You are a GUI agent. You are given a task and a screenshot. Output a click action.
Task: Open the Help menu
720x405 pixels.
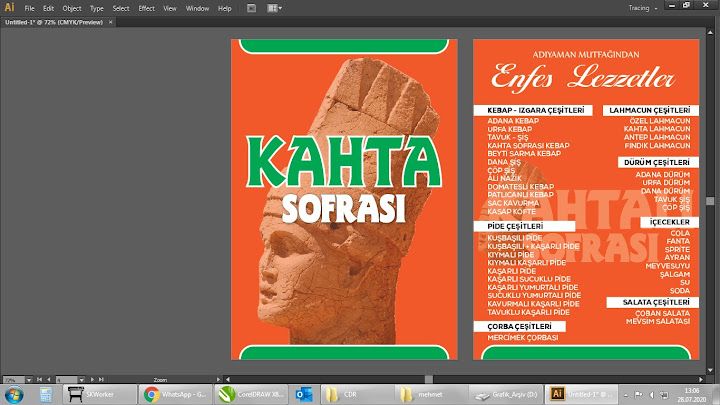[225, 8]
